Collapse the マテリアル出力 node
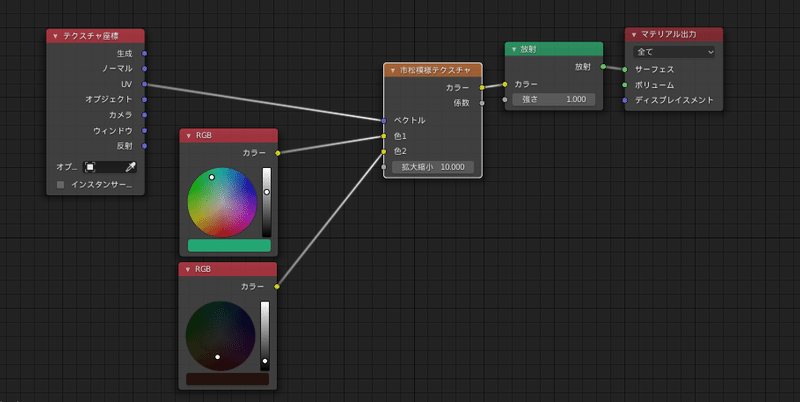The width and height of the screenshot is (800, 402). tap(634, 35)
